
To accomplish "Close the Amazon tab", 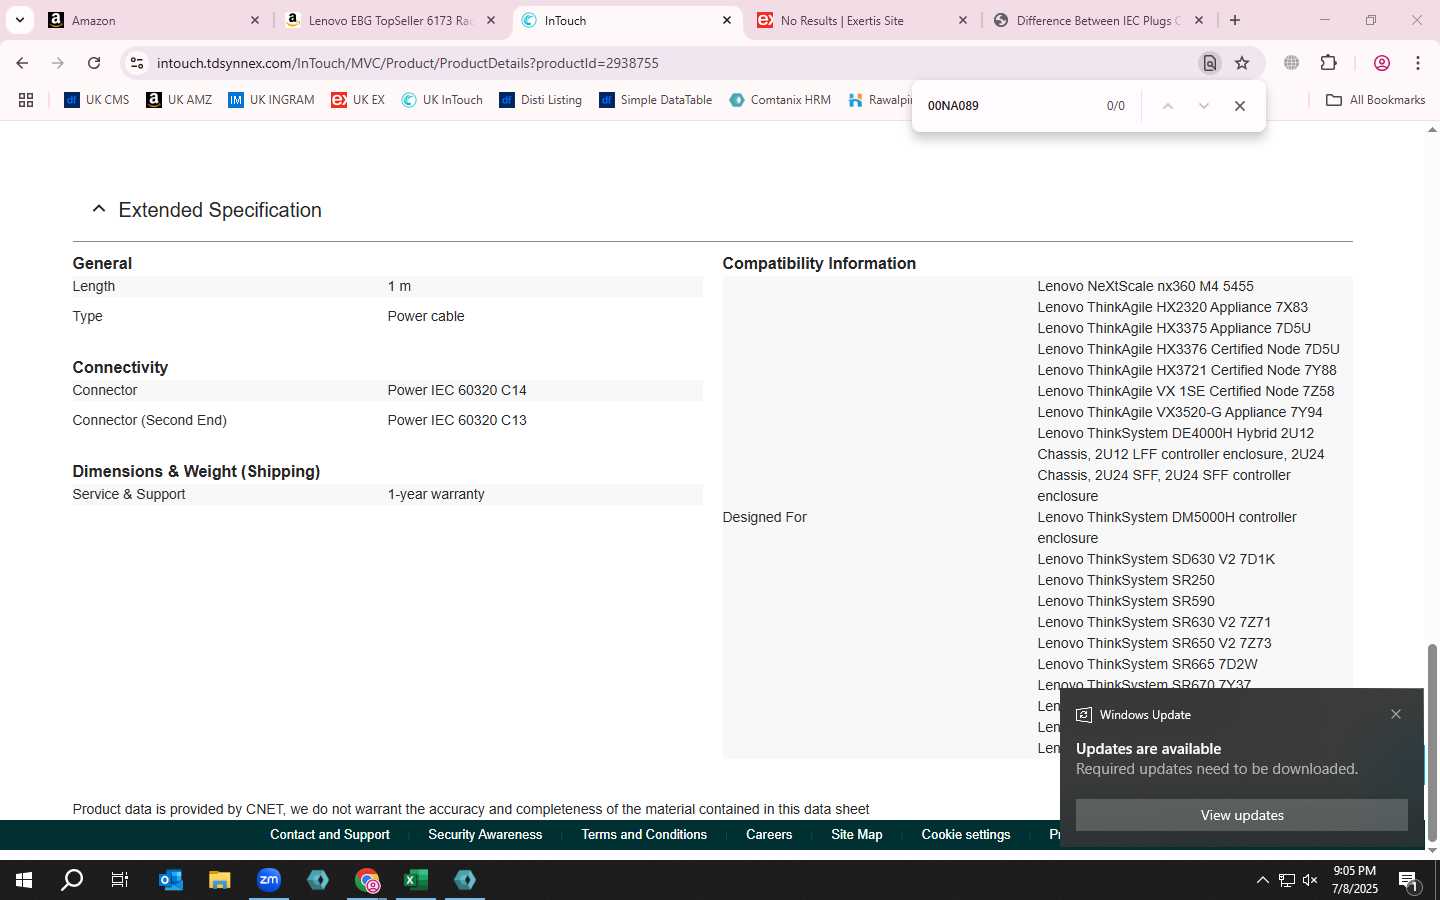I will [254, 20].
